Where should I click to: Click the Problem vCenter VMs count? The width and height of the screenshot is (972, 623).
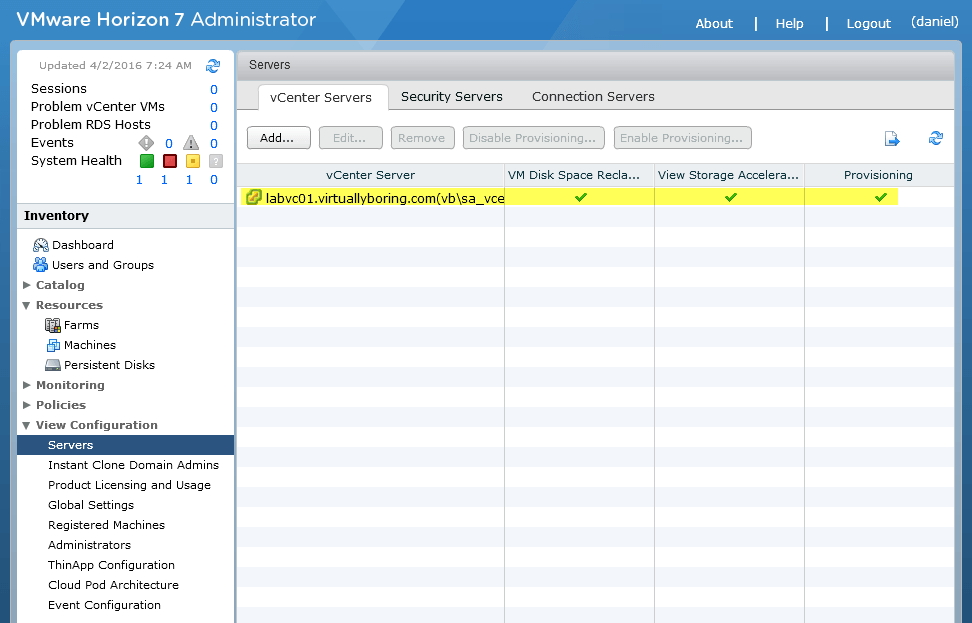point(214,107)
